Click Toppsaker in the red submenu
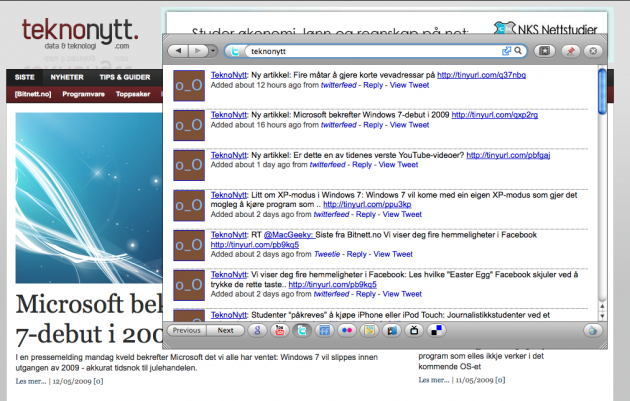The width and height of the screenshot is (630, 401). pyautogui.click(x=133, y=94)
